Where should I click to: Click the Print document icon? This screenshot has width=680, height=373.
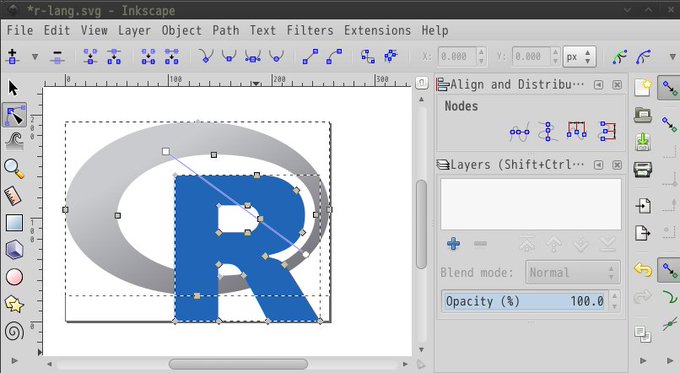pos(643,169)
